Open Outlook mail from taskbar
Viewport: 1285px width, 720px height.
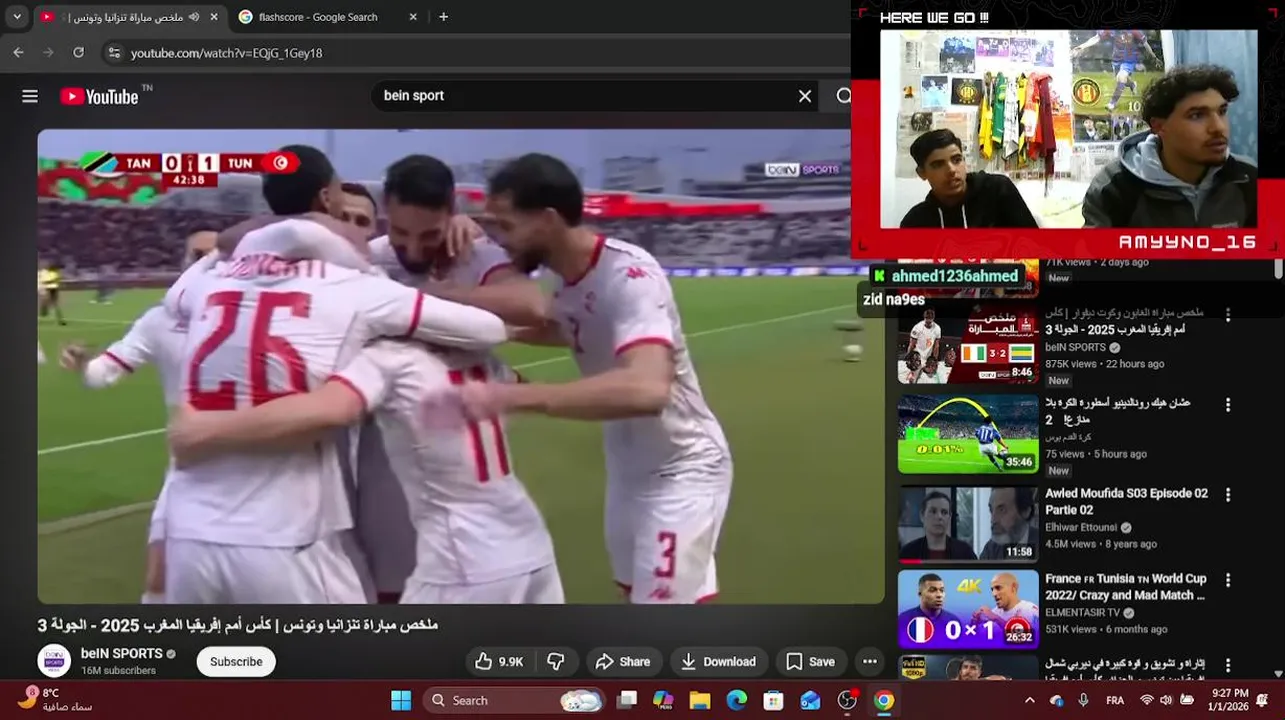coord(810,700)
